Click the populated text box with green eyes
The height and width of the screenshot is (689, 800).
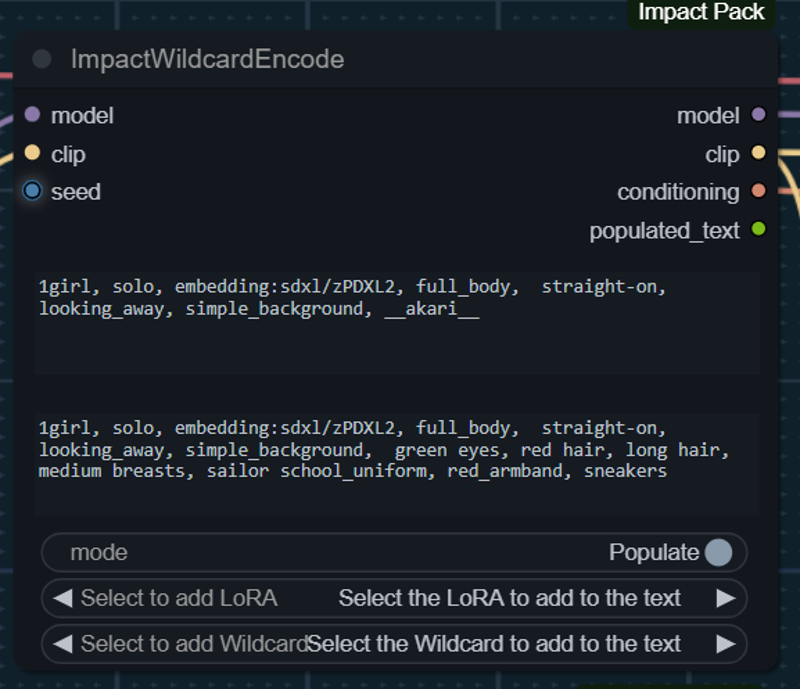(x=397, y=464)
